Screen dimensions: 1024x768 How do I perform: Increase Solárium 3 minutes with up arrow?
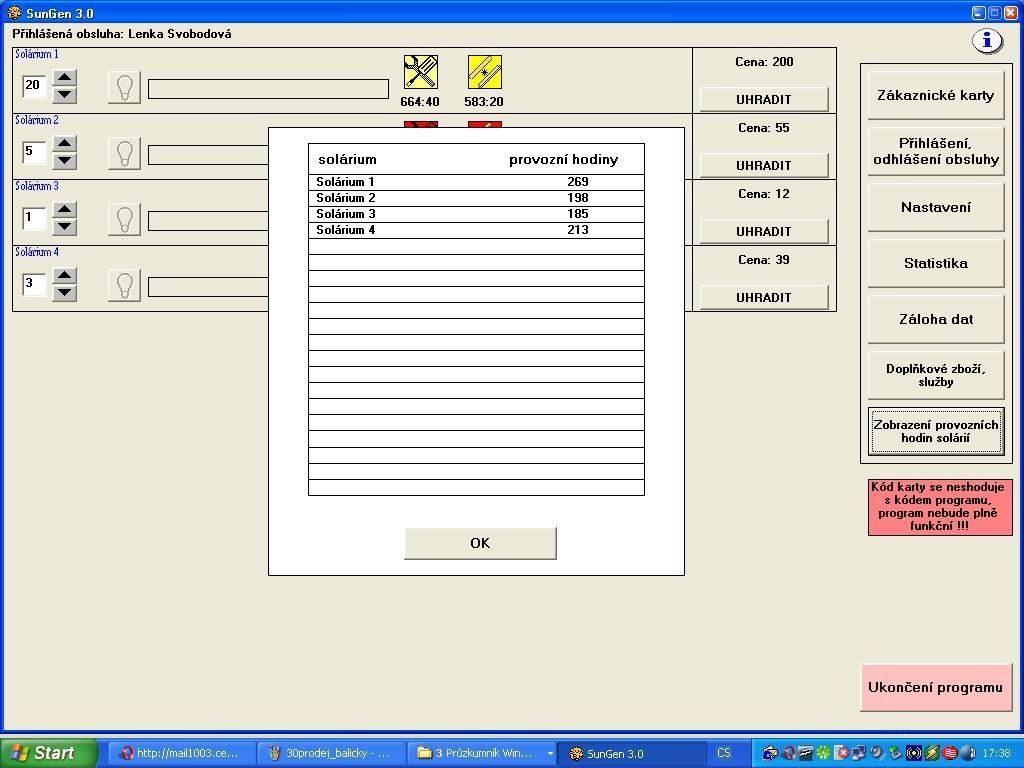tap(64, 210)
